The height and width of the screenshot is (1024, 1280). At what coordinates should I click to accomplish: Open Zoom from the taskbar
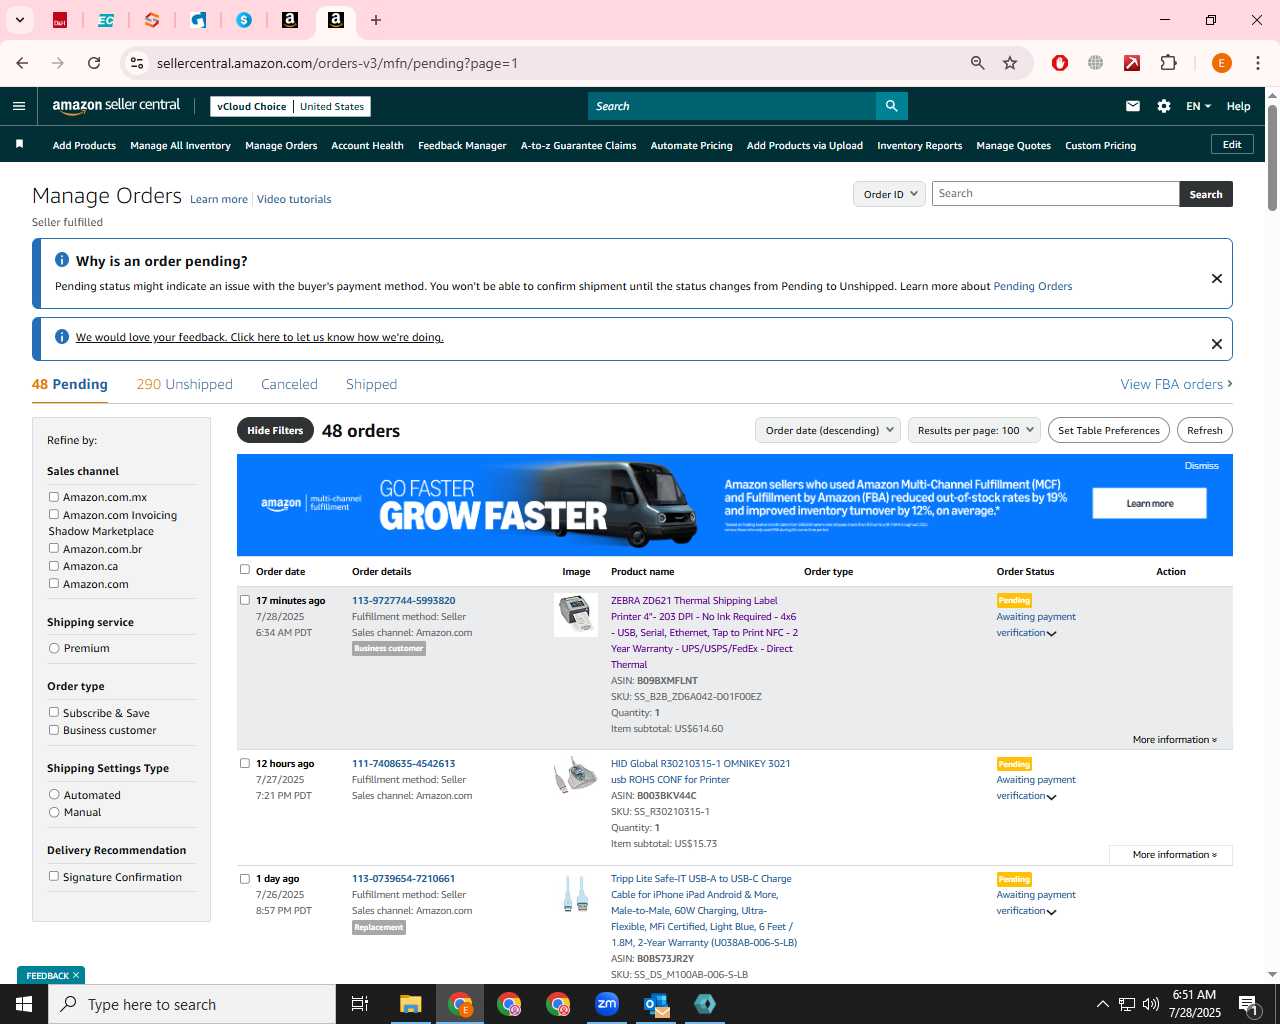click(607, 1004)
